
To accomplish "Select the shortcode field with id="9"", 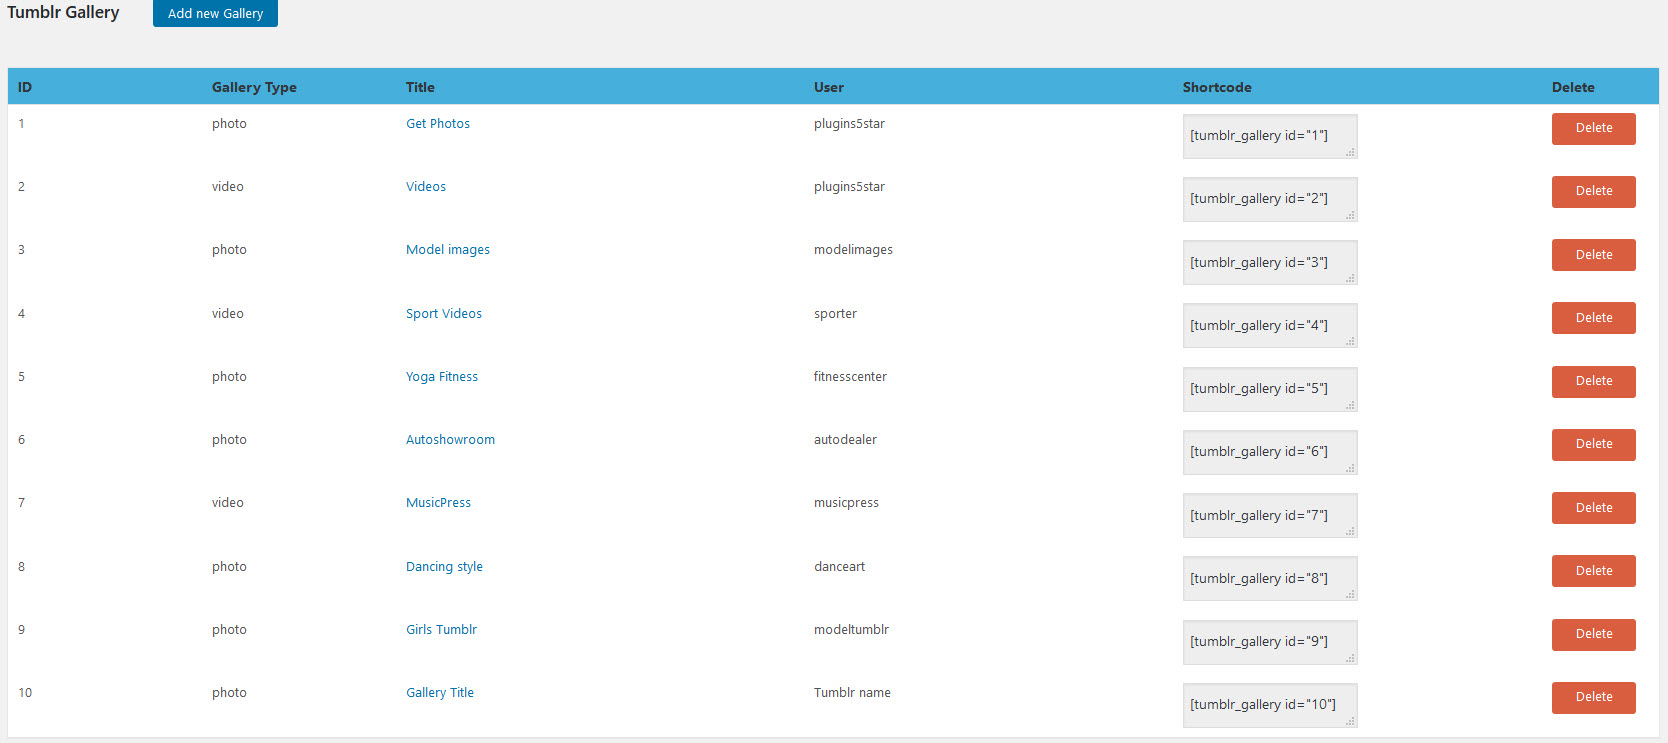I will coord(1270,642).
